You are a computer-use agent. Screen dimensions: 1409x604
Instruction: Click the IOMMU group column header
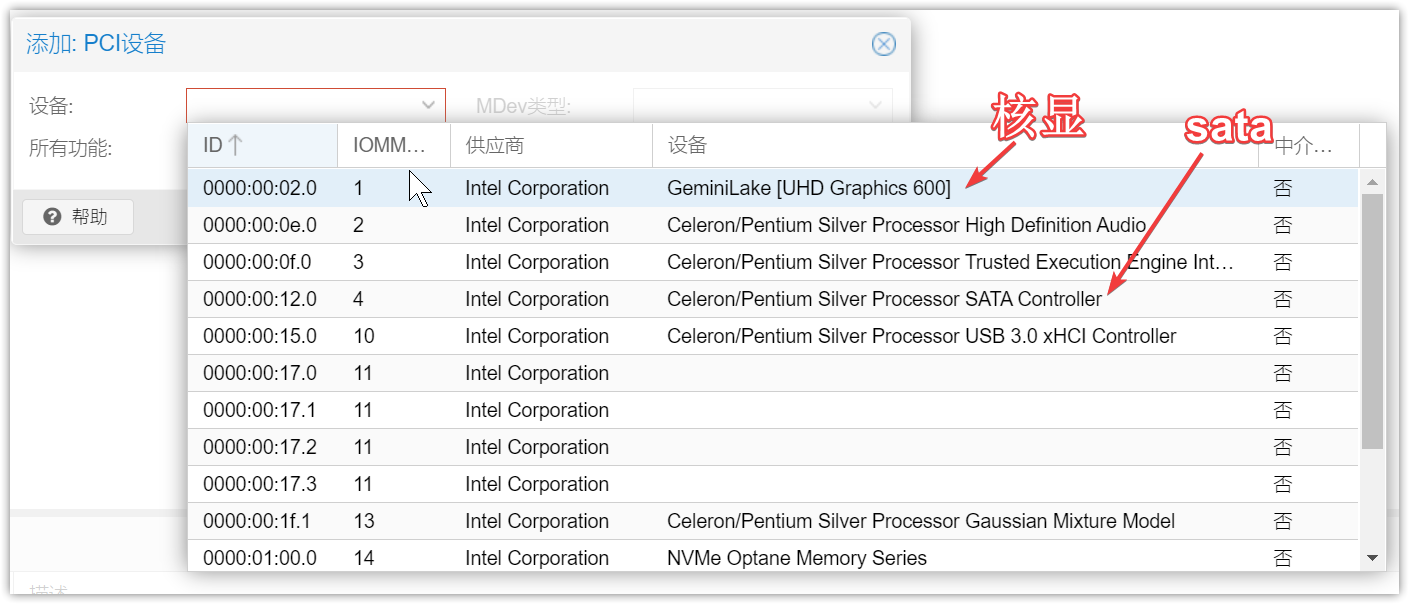click(x=392, y=146)
